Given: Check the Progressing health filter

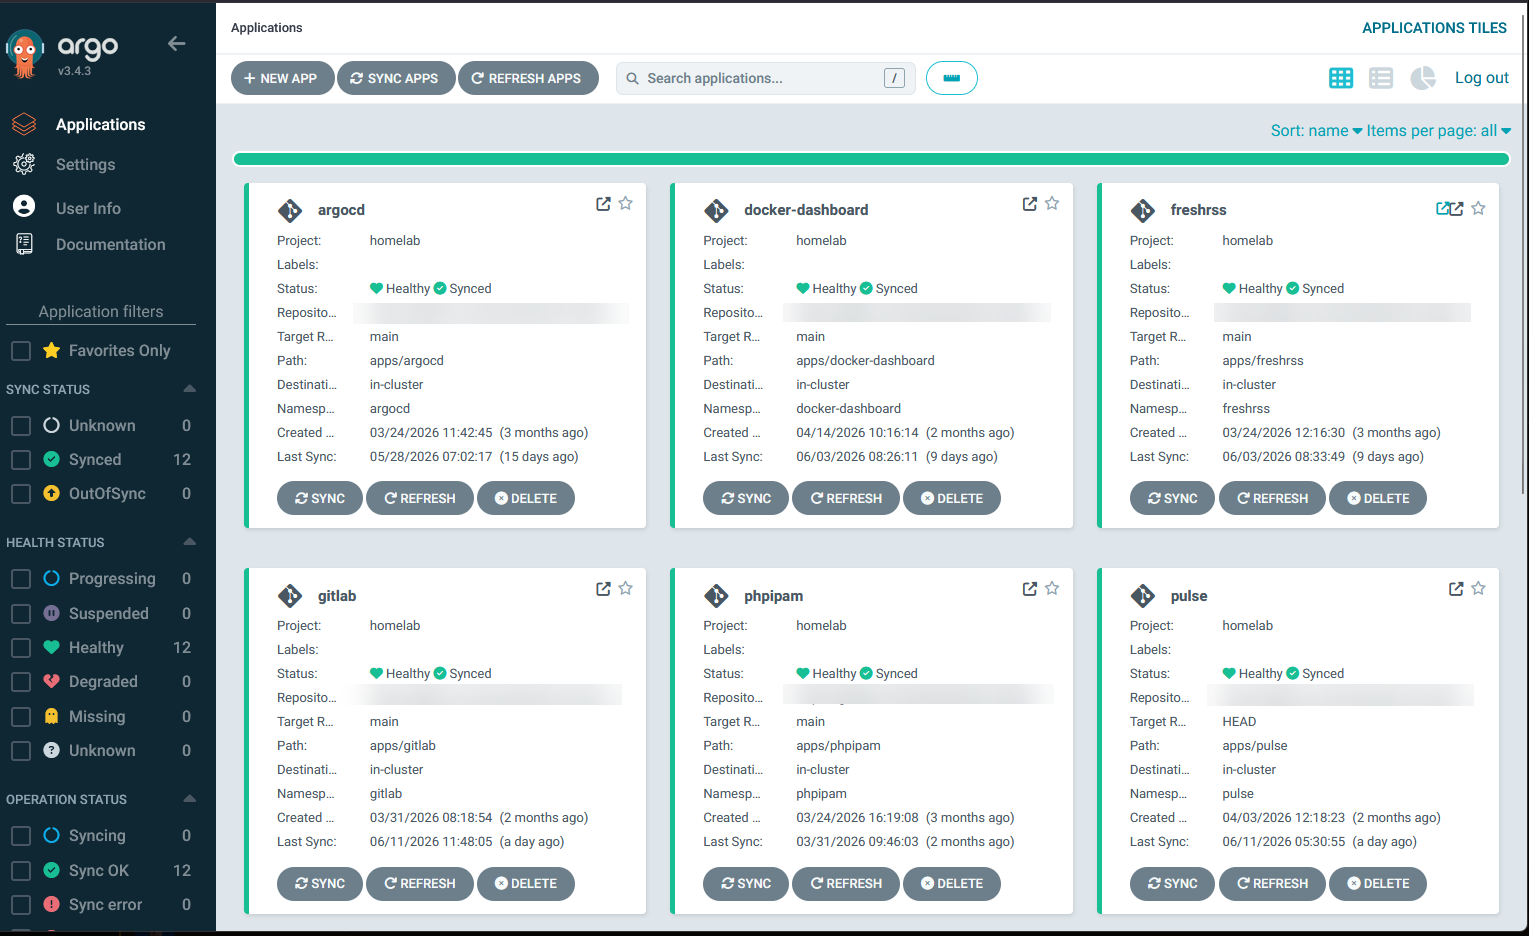Looking at the screenshot, I should point(20,579).
